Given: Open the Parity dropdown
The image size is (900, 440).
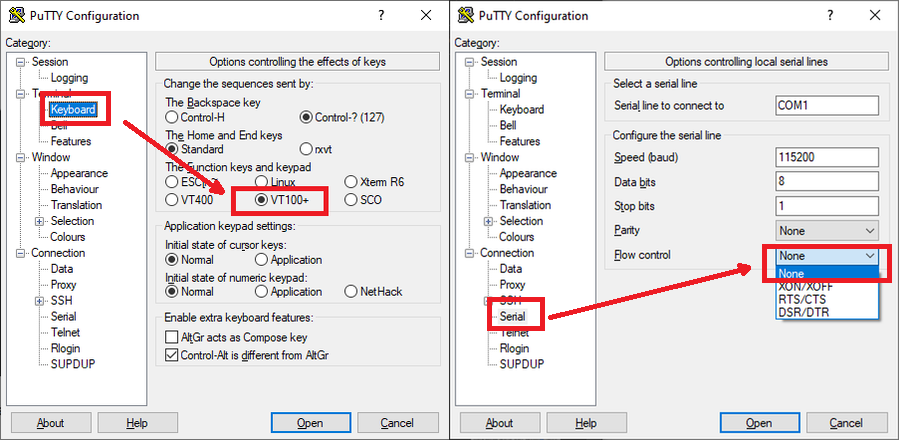Looking at the screenshot, I should tap(826, 231).
